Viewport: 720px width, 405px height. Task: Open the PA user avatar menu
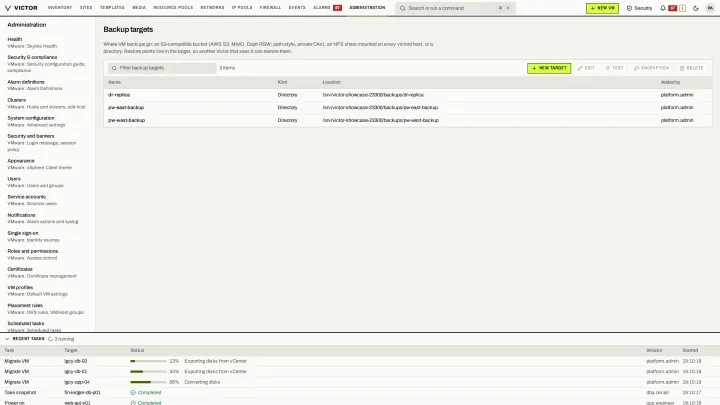(710, 8)
